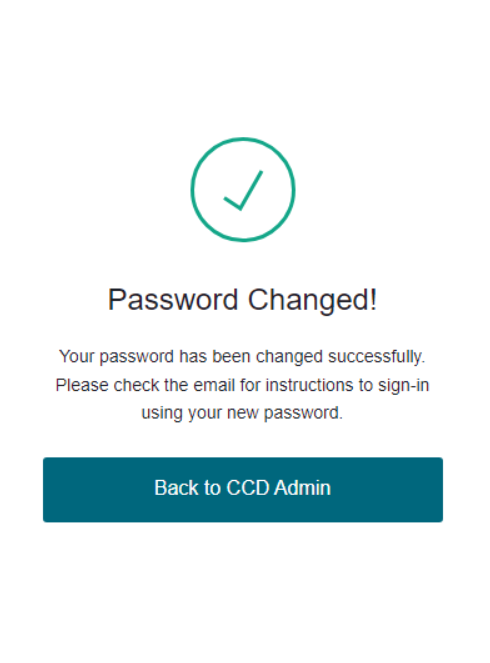Click the words 'new password' in last line
The height and width of the screenshot is (663, 490).
(x=285, y=413)
